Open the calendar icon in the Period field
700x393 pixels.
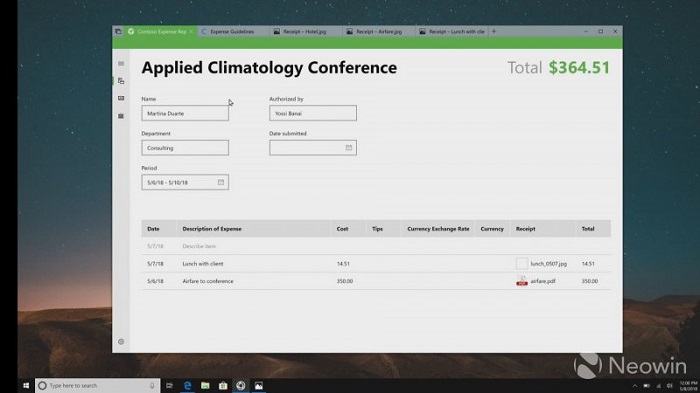tap(221, 182)
